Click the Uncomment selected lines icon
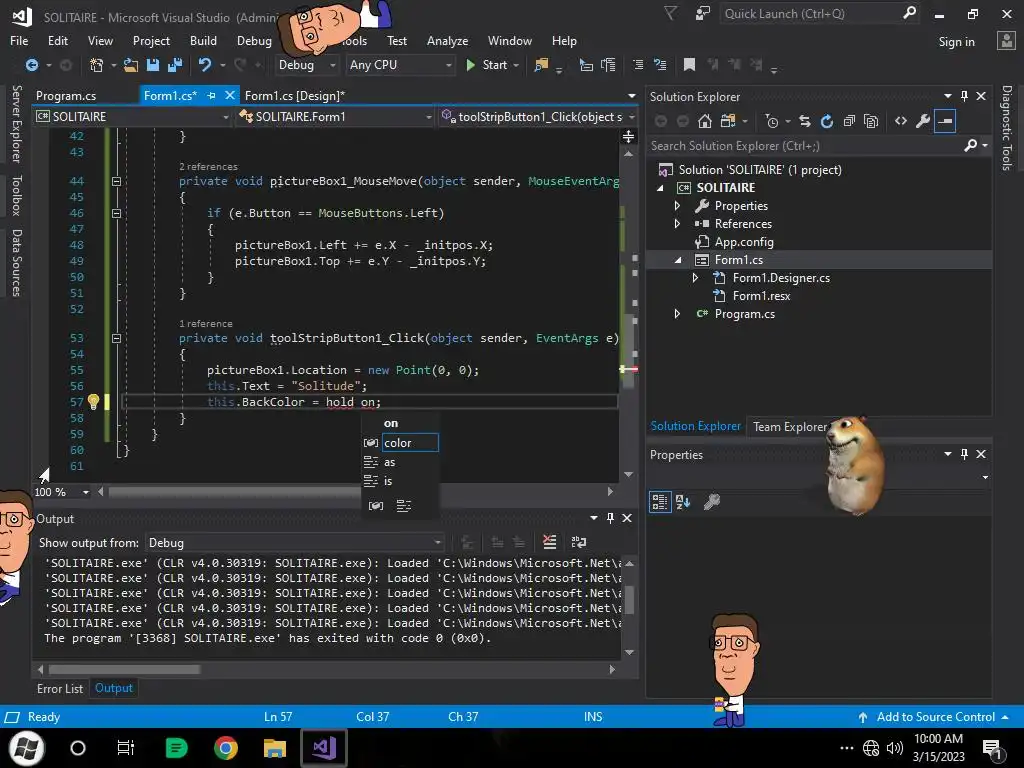 tap(660, 65)
